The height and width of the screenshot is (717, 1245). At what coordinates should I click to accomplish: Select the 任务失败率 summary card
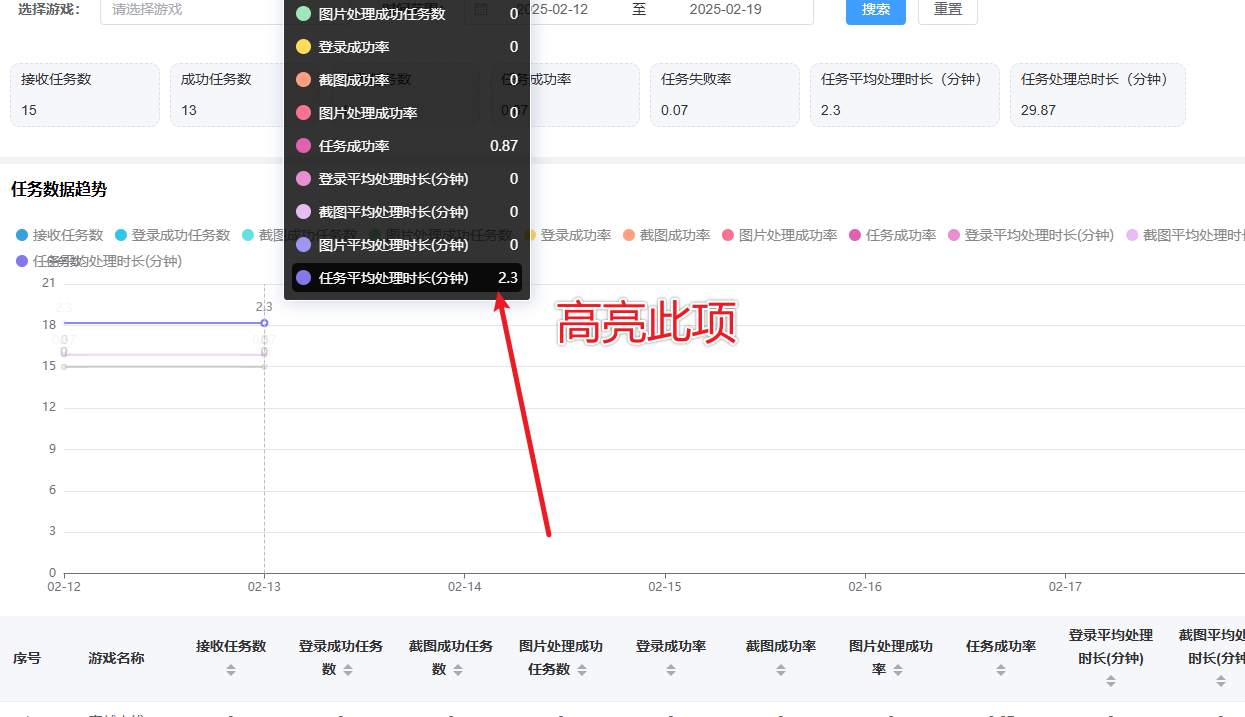pyautogui.click(x=725, y=95)
